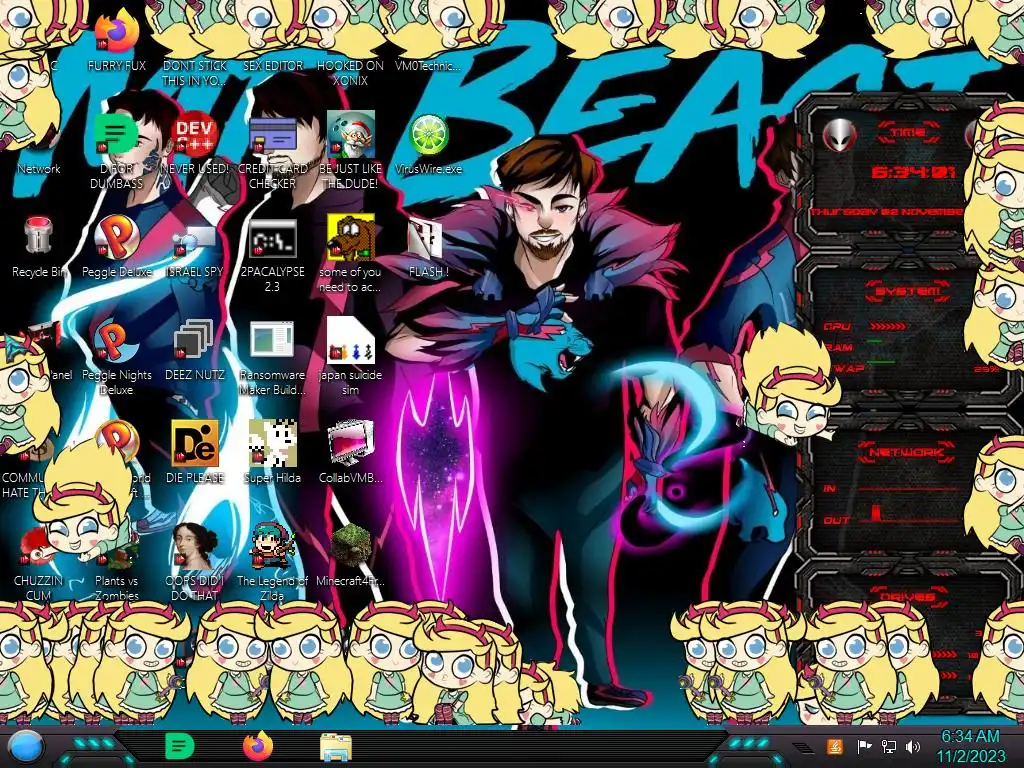This screenshot has width=1024, height=768.
Task: Open BE JUST LIKE THE DUDE! icon
Action: [350, 135]
